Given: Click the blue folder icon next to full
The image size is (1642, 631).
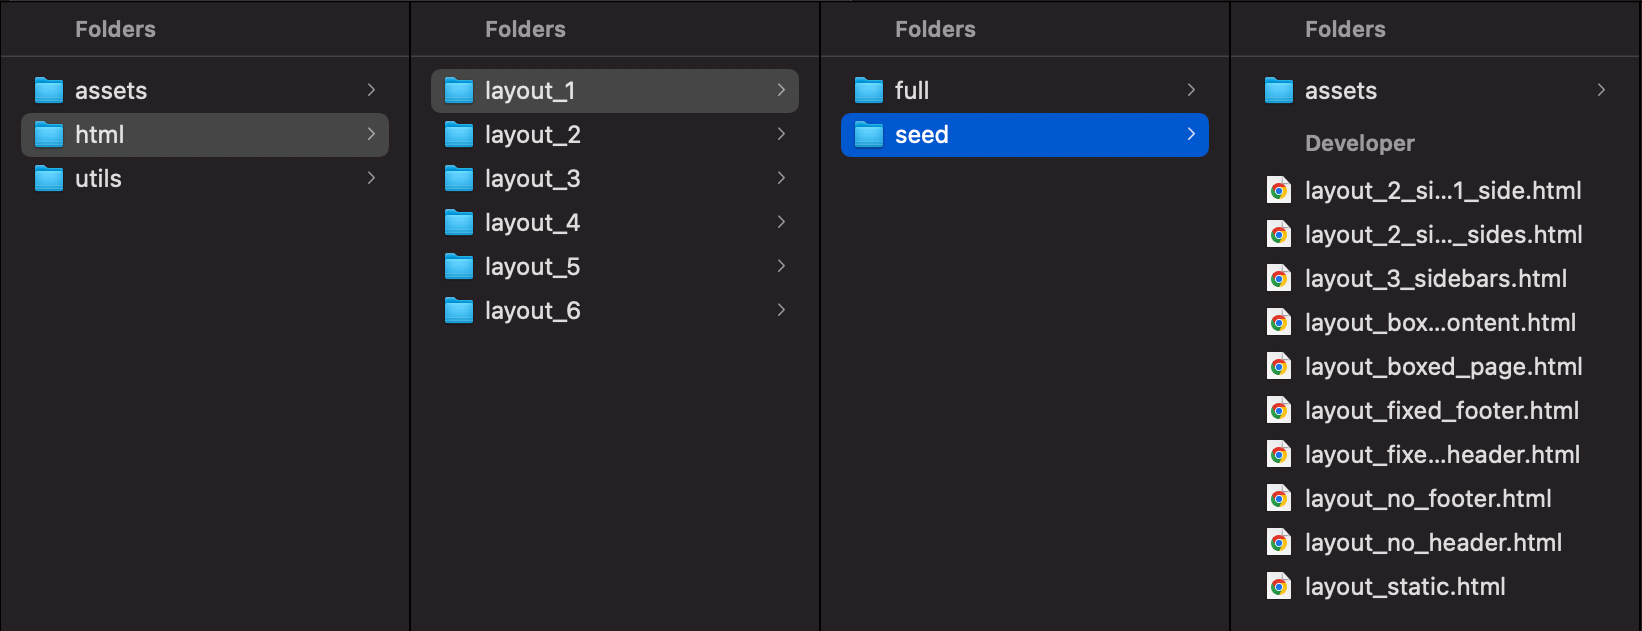Looking at the screenshot, I should click(869, 91).
